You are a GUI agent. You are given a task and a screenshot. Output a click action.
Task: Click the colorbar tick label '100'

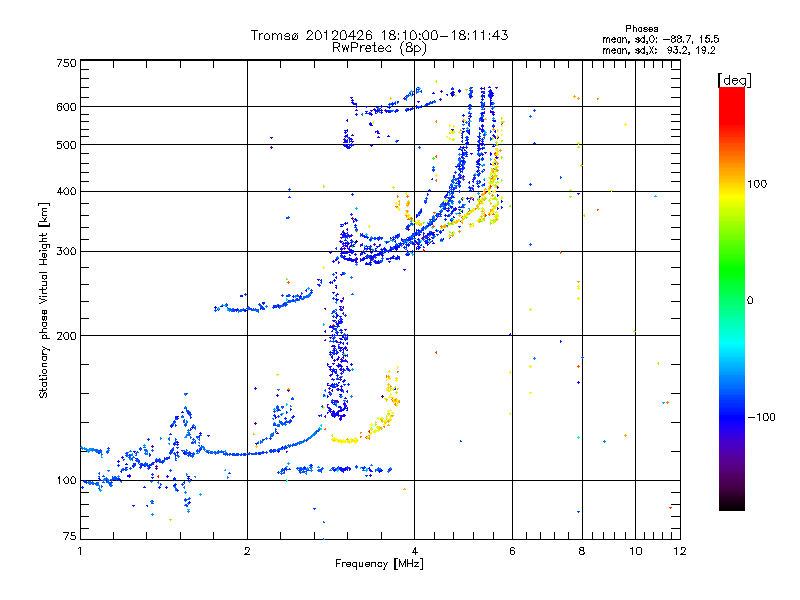pos(757,184)
